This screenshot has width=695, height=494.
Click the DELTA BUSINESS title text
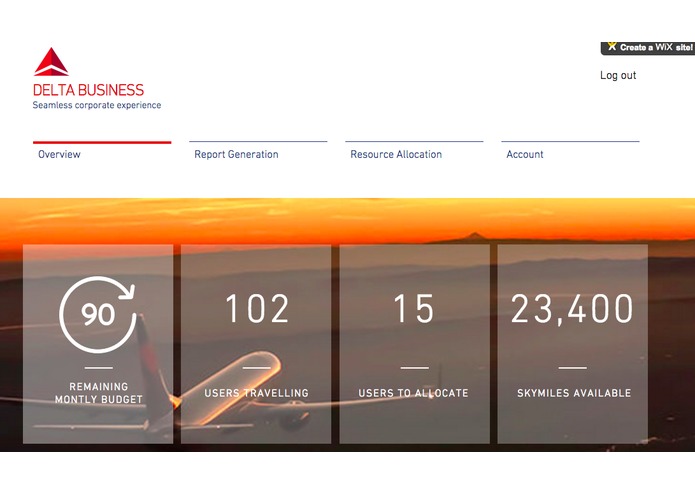pyautogui.click(x=89, y=90)
